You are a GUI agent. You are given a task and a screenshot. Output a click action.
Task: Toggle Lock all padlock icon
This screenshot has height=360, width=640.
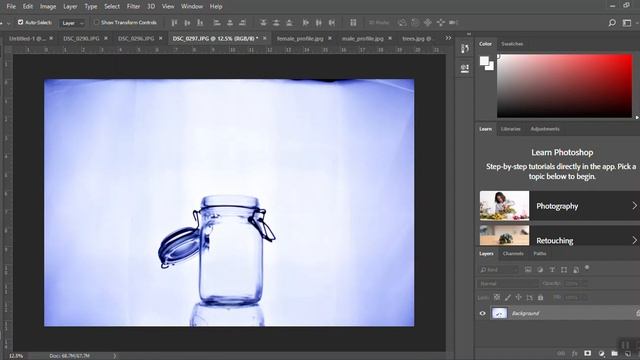pos(540,298)
